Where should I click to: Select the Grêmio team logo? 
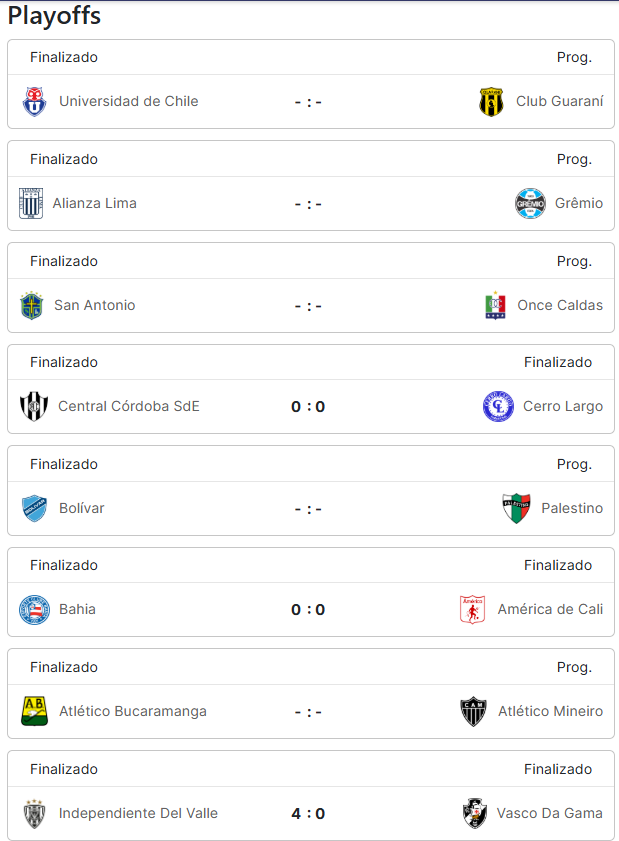(x=530, y=203)
